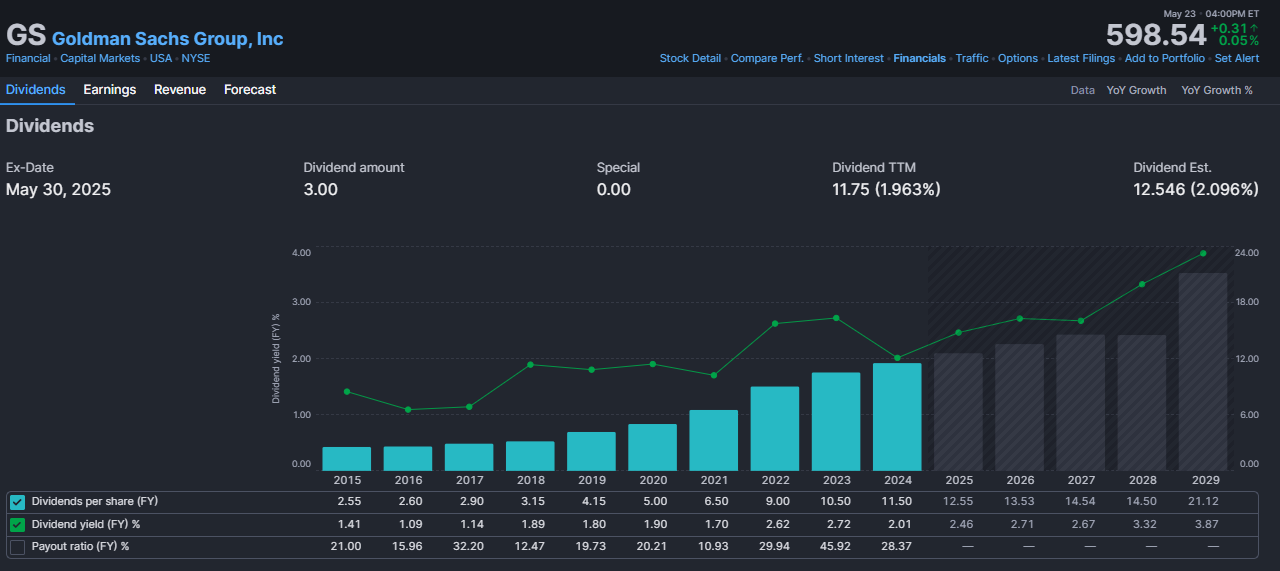
Task: Open the Compare Perf. link
Action: click(767, 58)
